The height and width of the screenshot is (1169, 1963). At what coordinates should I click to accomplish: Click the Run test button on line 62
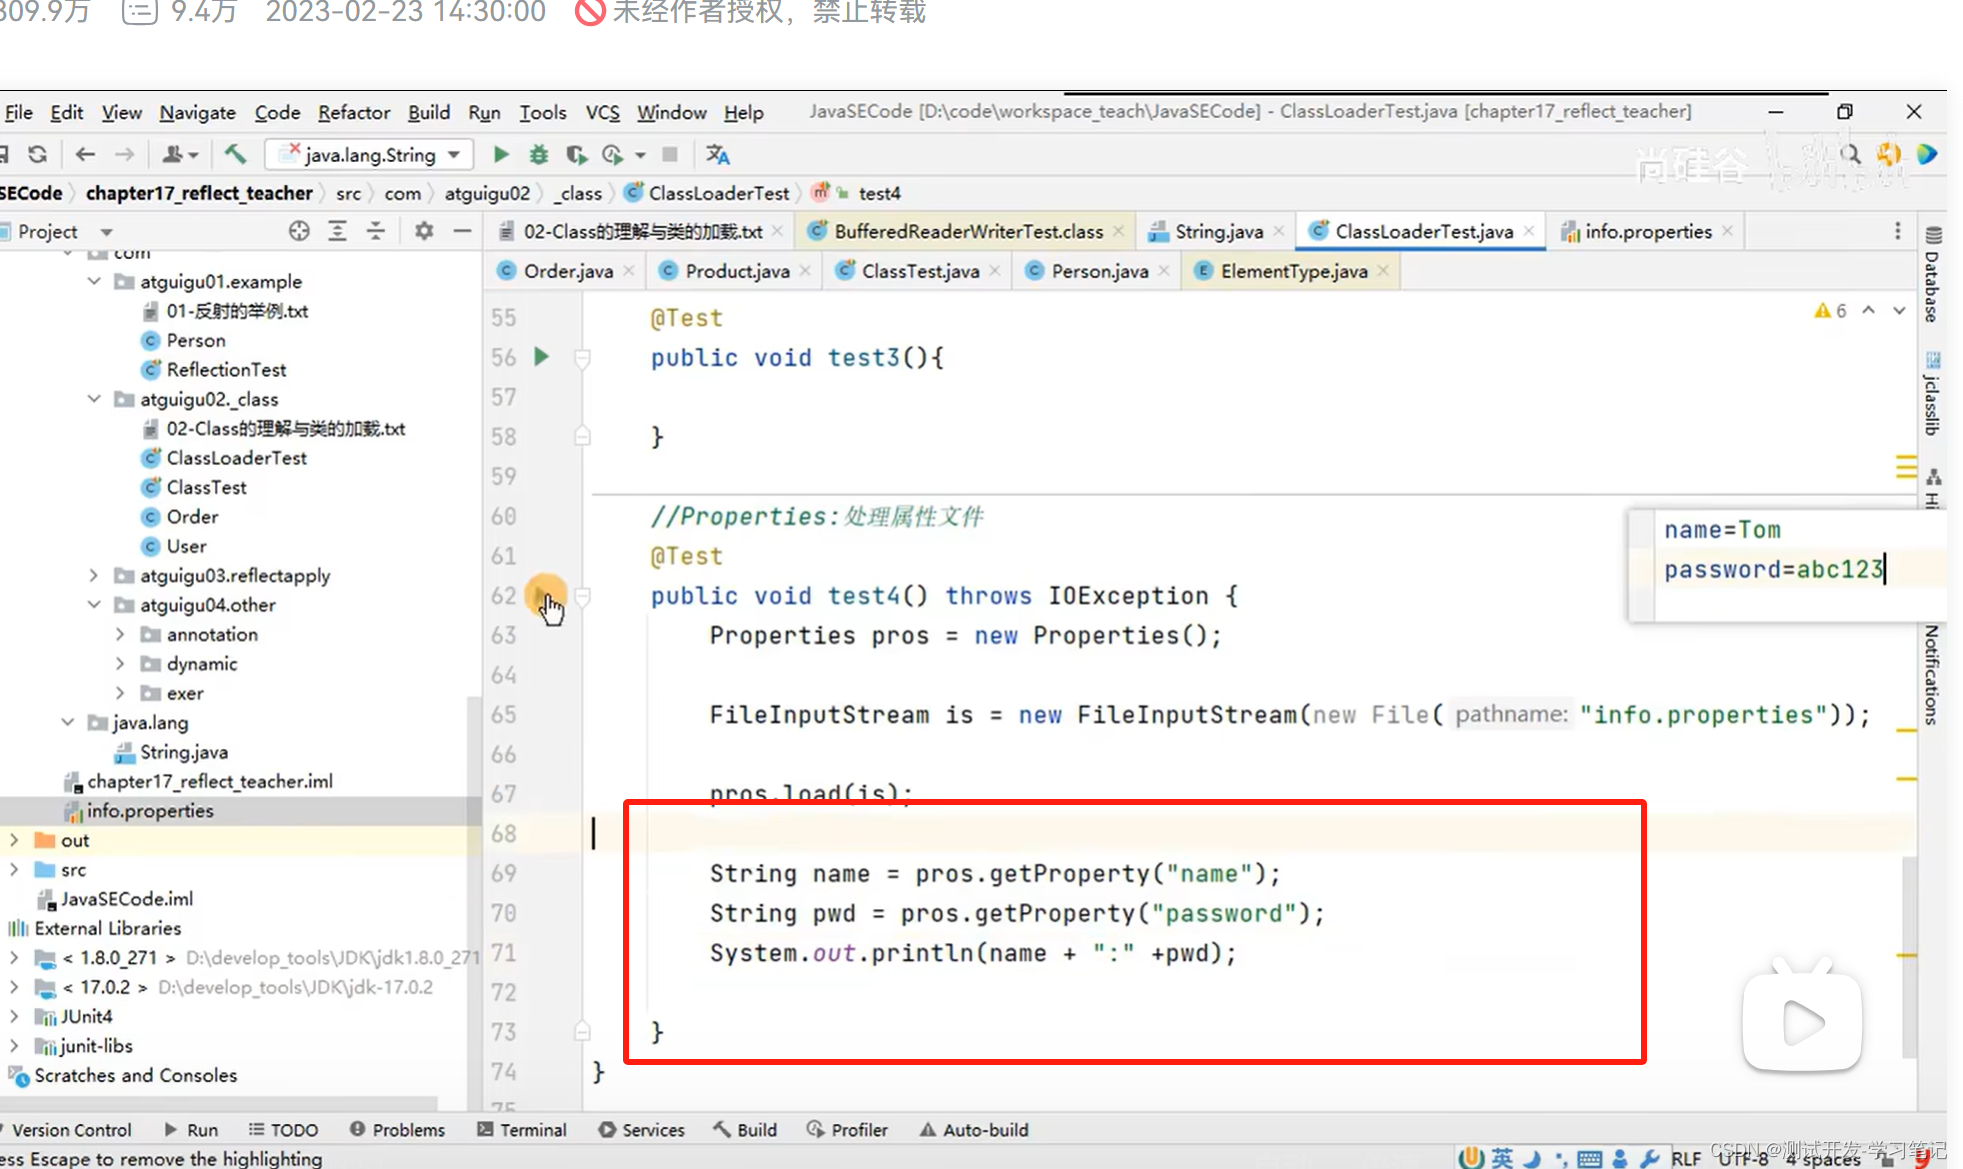pyautogui.click(x=543, y=594)
